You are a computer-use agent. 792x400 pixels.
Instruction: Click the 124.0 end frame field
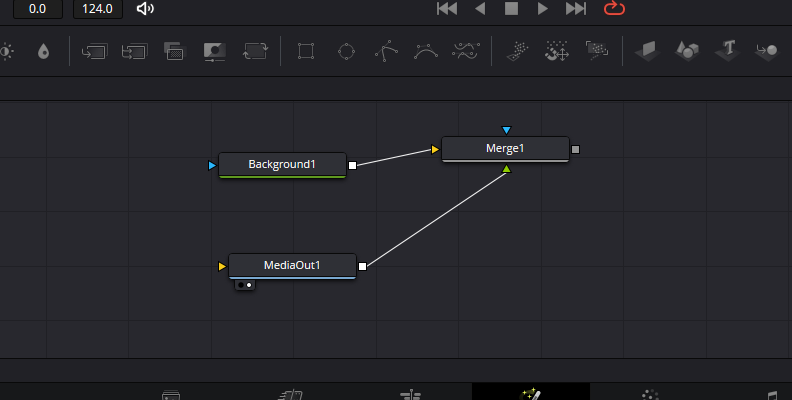tap(98, 9)
